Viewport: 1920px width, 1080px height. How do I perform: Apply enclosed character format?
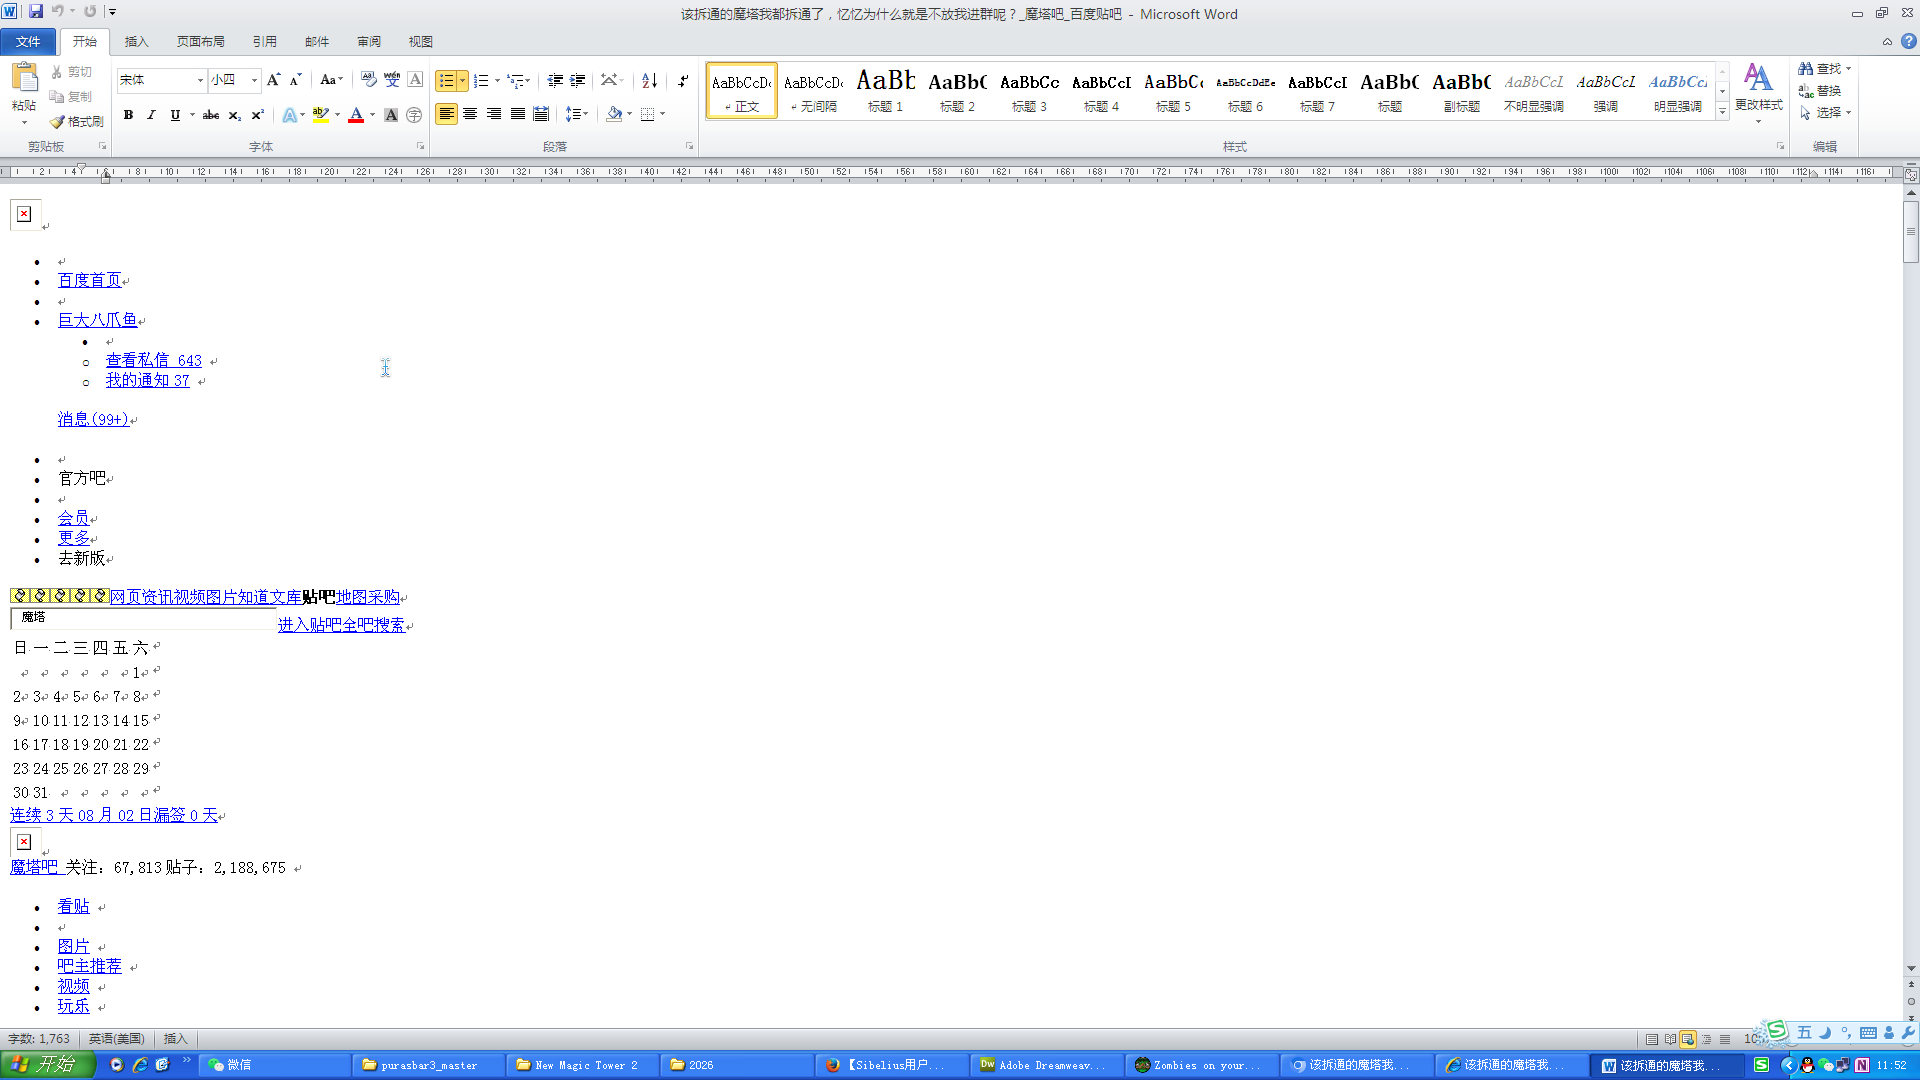414,115
